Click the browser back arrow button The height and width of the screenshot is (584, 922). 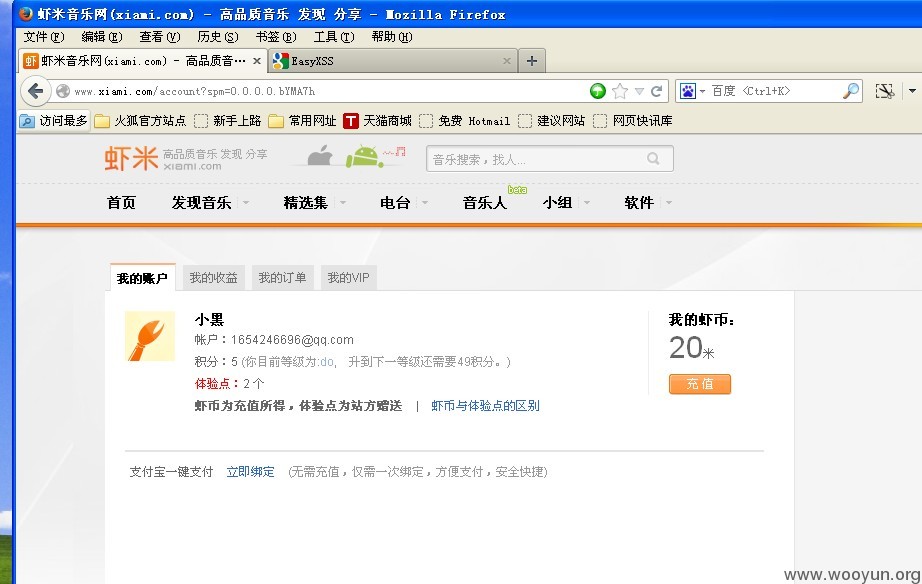[x=35, y=91]
